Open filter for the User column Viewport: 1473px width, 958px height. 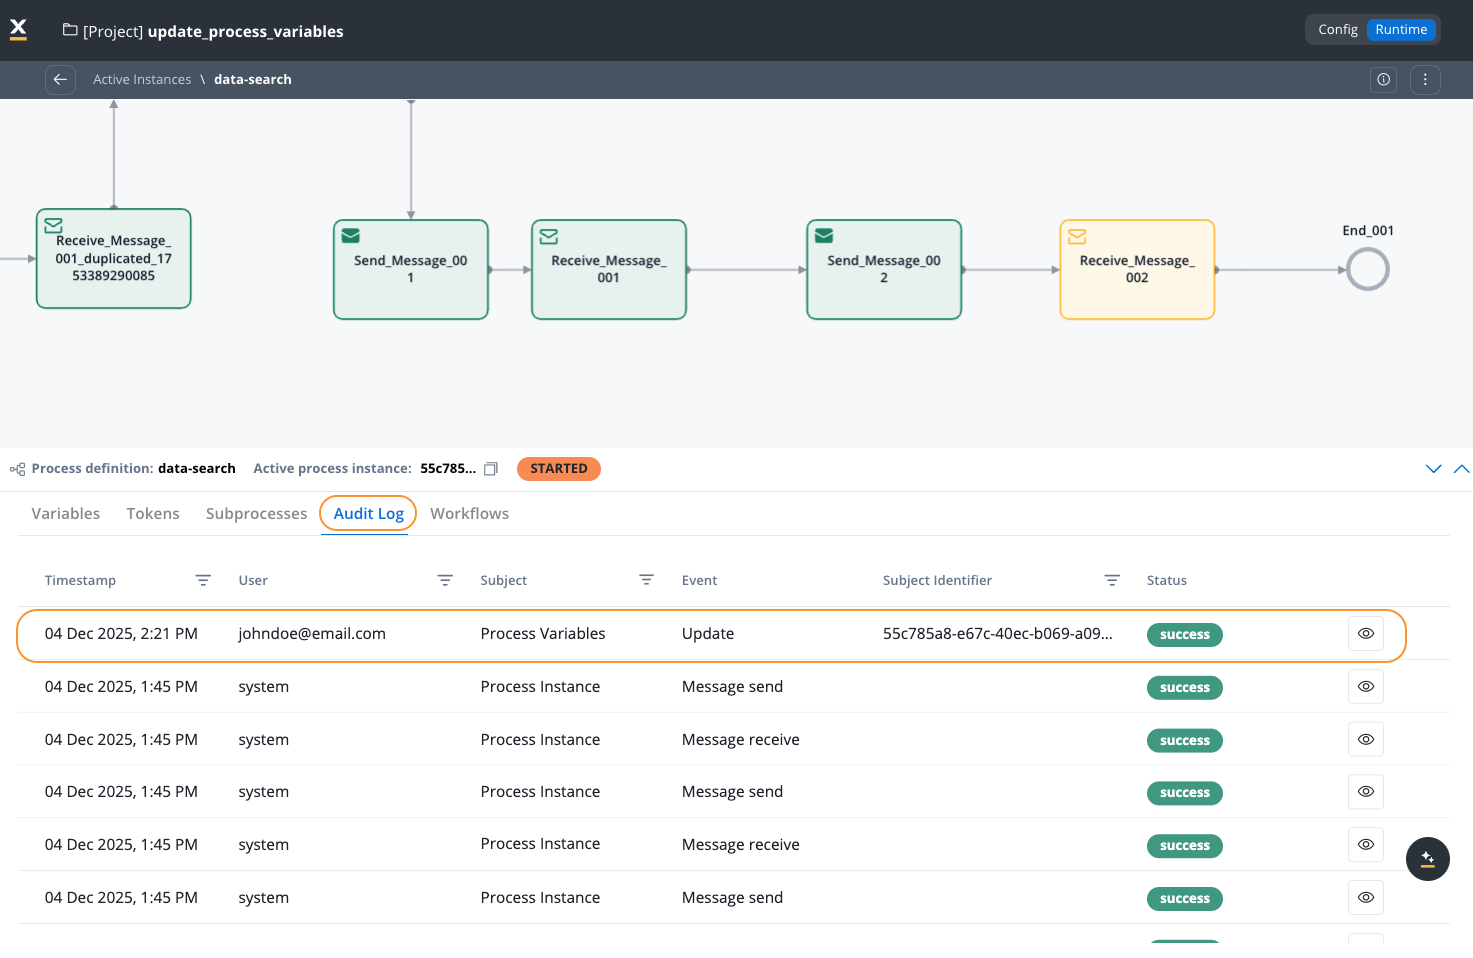pos(445,581)
